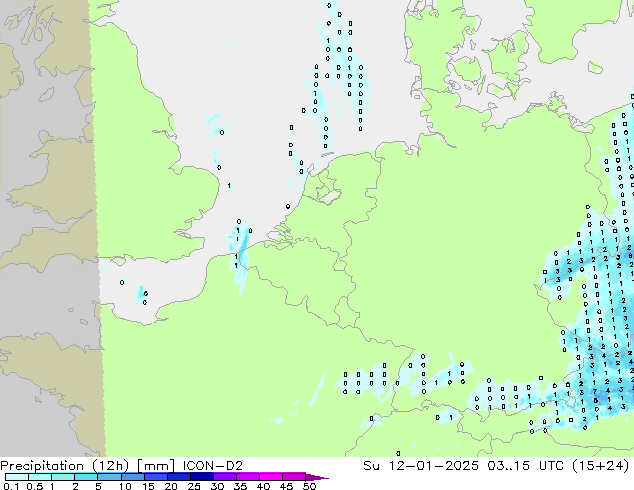Screen dimensions: 634x490
Task: Click the legend value "50"
Action: click(309, 486)
